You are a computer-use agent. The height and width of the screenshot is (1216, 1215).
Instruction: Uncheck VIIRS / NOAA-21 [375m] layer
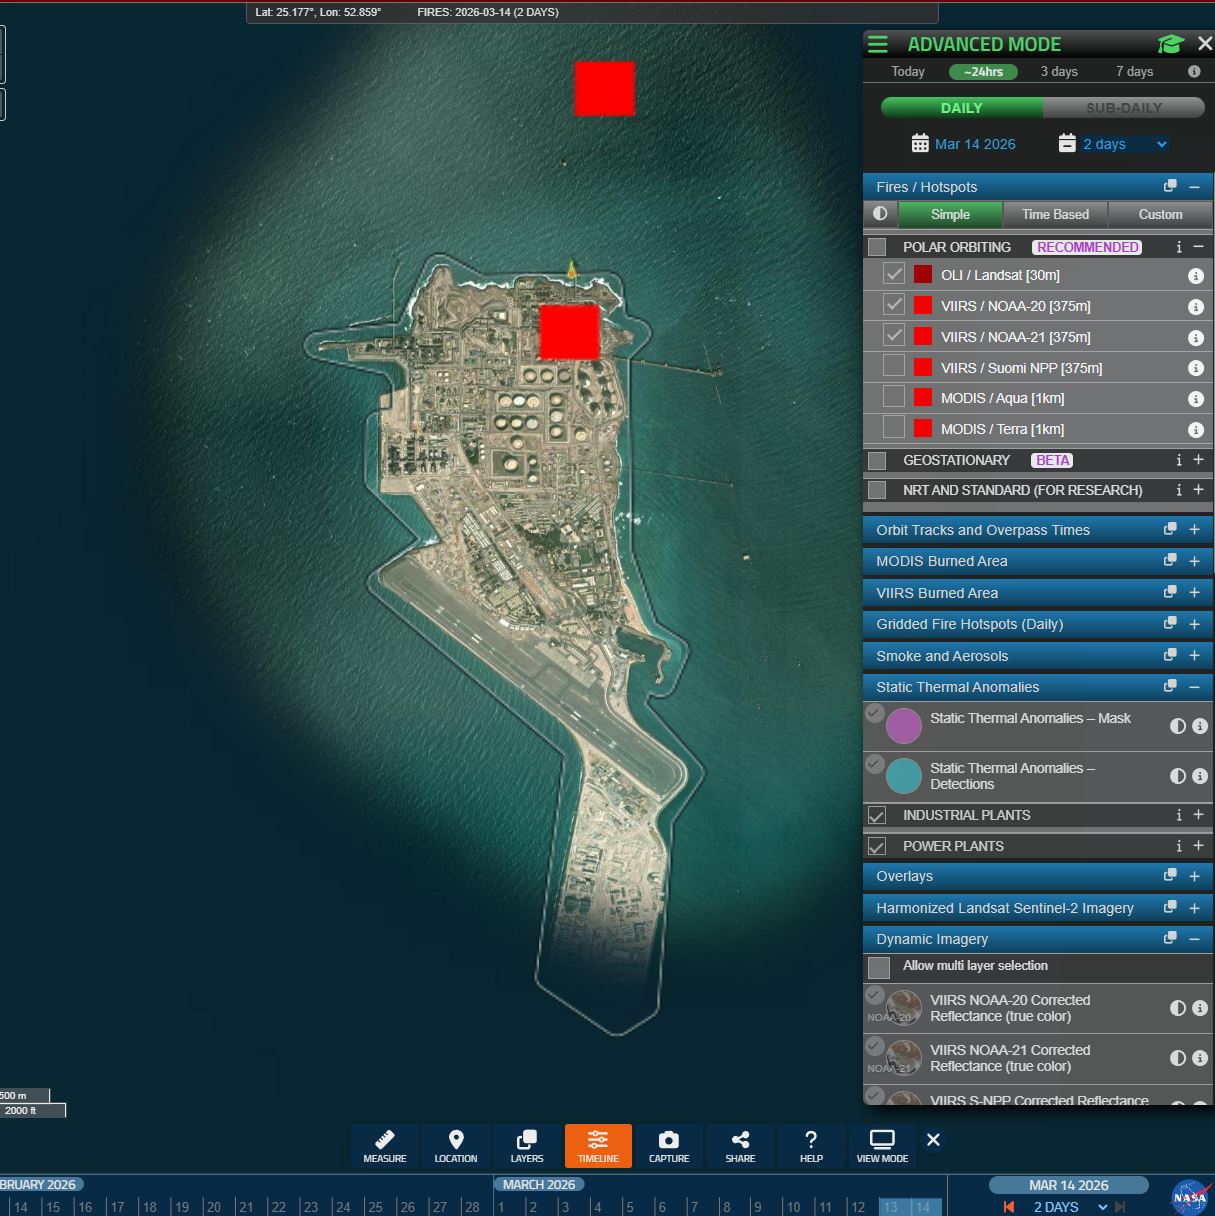894,336
